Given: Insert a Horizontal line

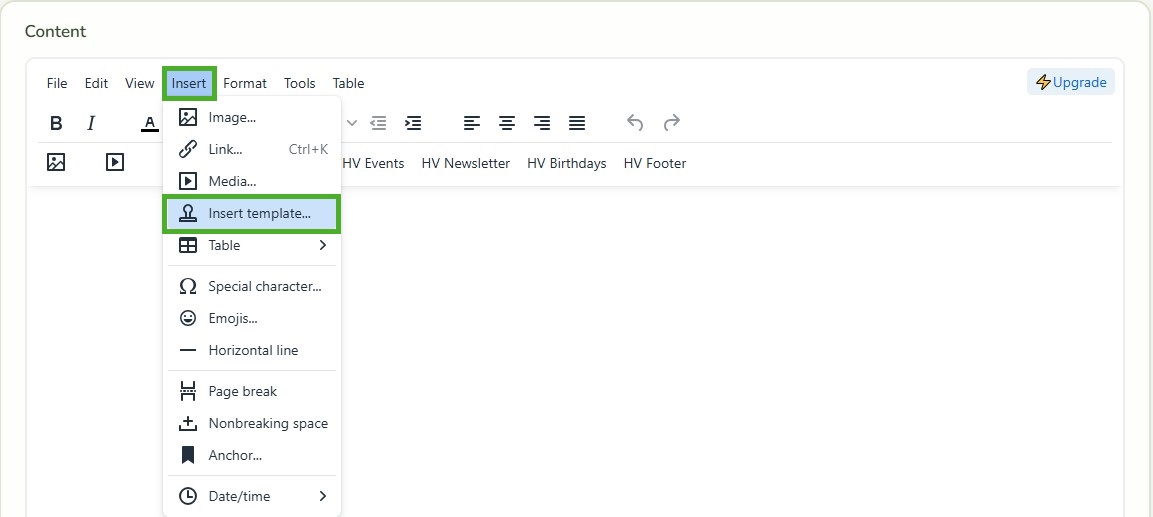Looking at the screenshot, I should [251, 350].
